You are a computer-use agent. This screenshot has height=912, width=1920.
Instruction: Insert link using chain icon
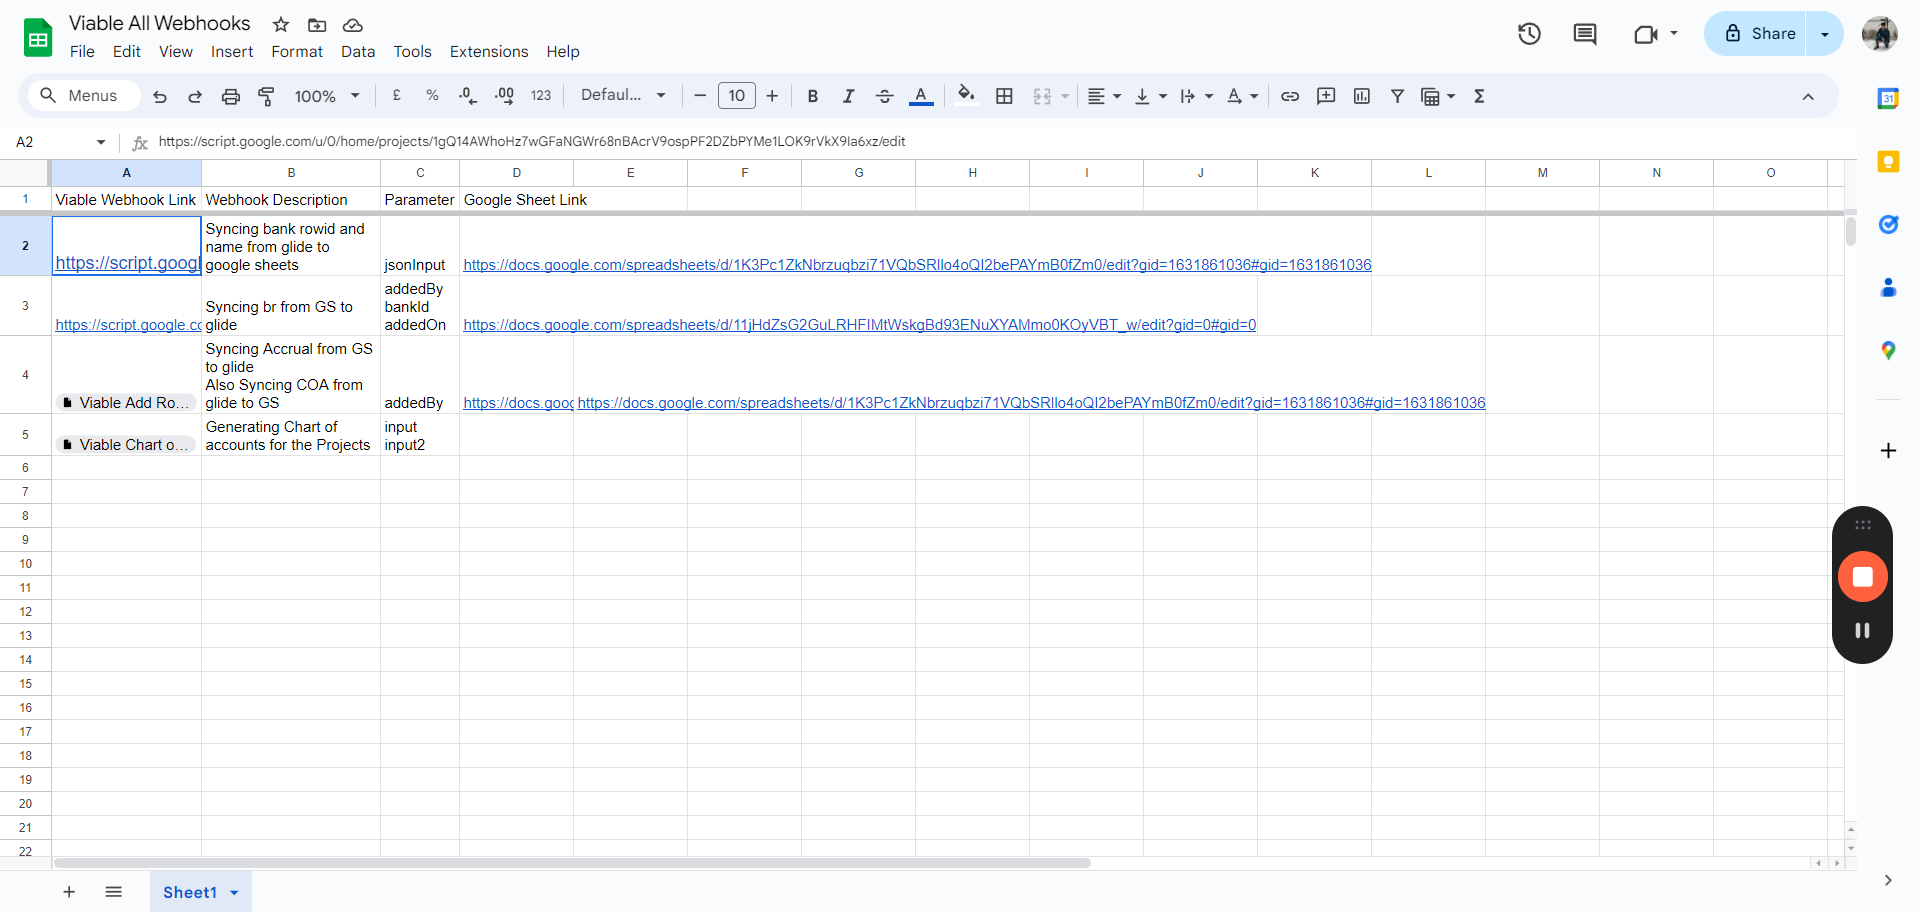(x=1290, y=96)
